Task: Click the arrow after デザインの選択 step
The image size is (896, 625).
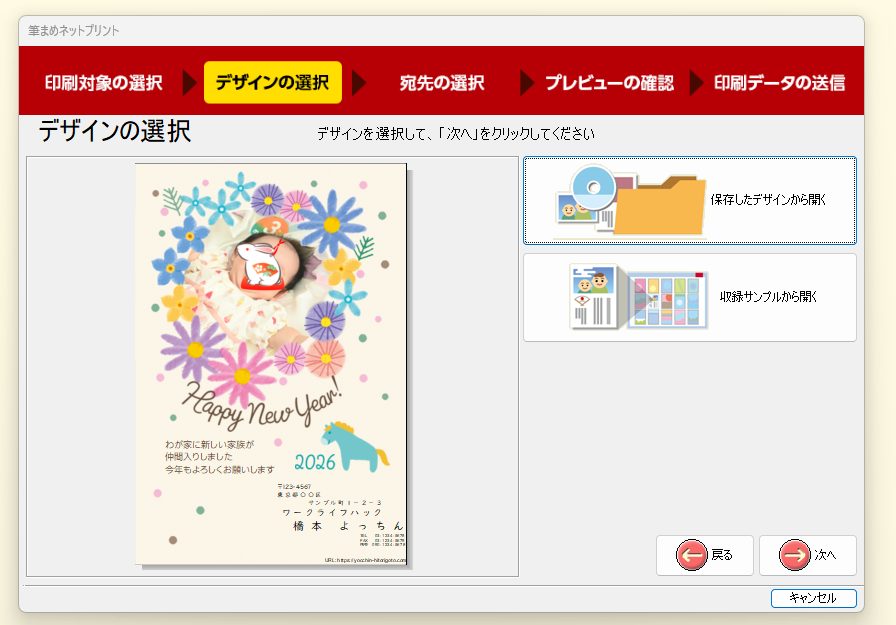Action: [359, 83]
